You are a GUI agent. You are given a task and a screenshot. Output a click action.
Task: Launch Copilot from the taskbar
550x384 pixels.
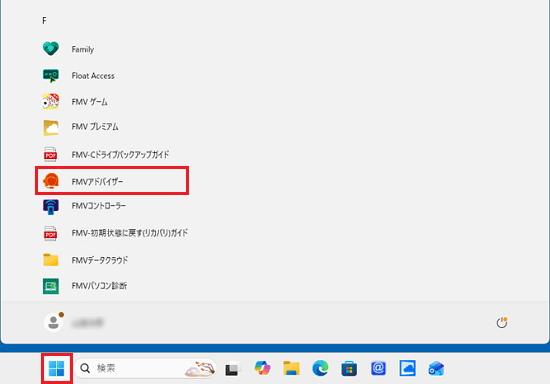tap(262, 368)
